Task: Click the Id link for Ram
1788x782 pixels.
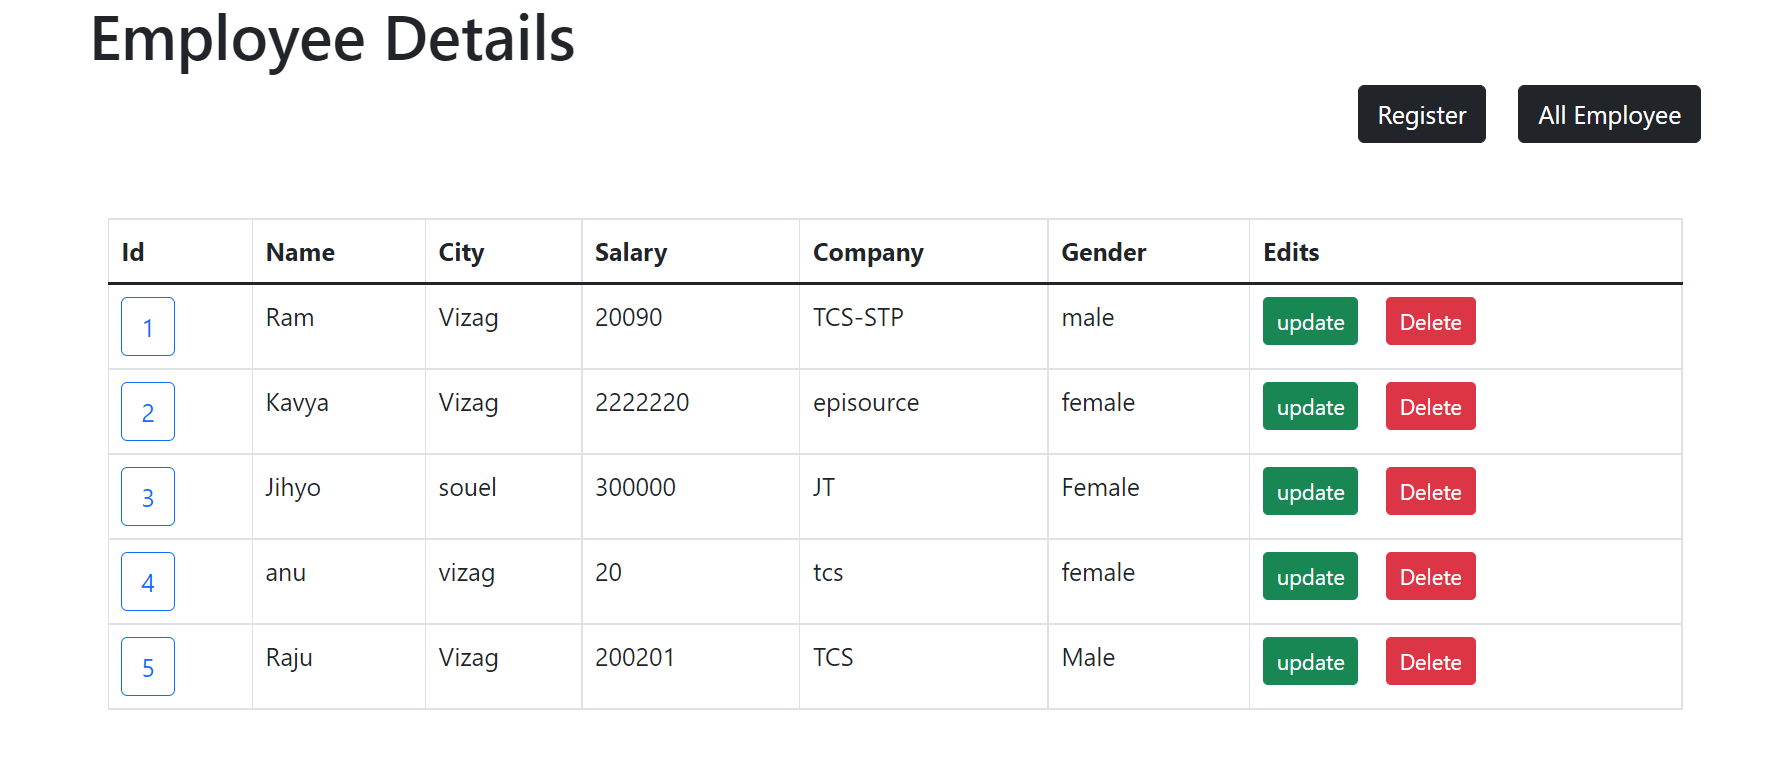Action: [x=147, y=327]
